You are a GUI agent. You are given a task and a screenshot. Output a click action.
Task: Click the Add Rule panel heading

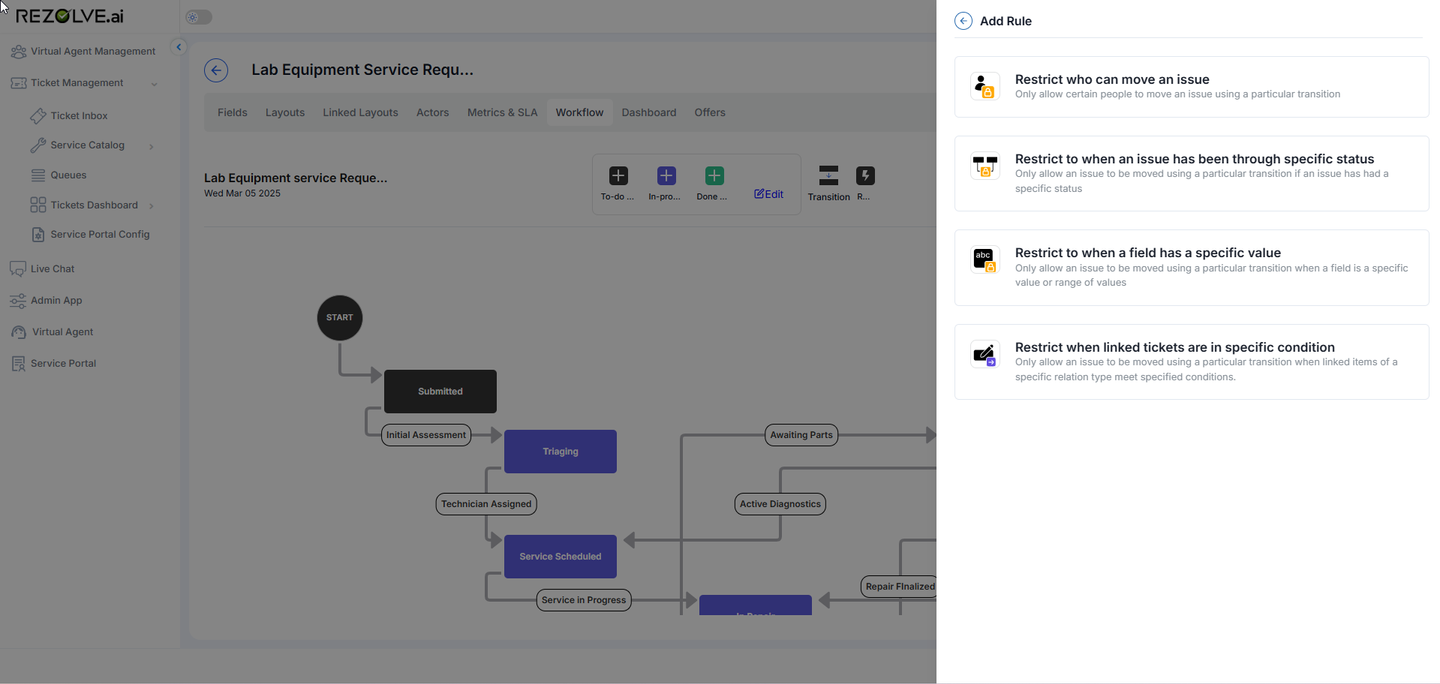tap(1006, 21)
